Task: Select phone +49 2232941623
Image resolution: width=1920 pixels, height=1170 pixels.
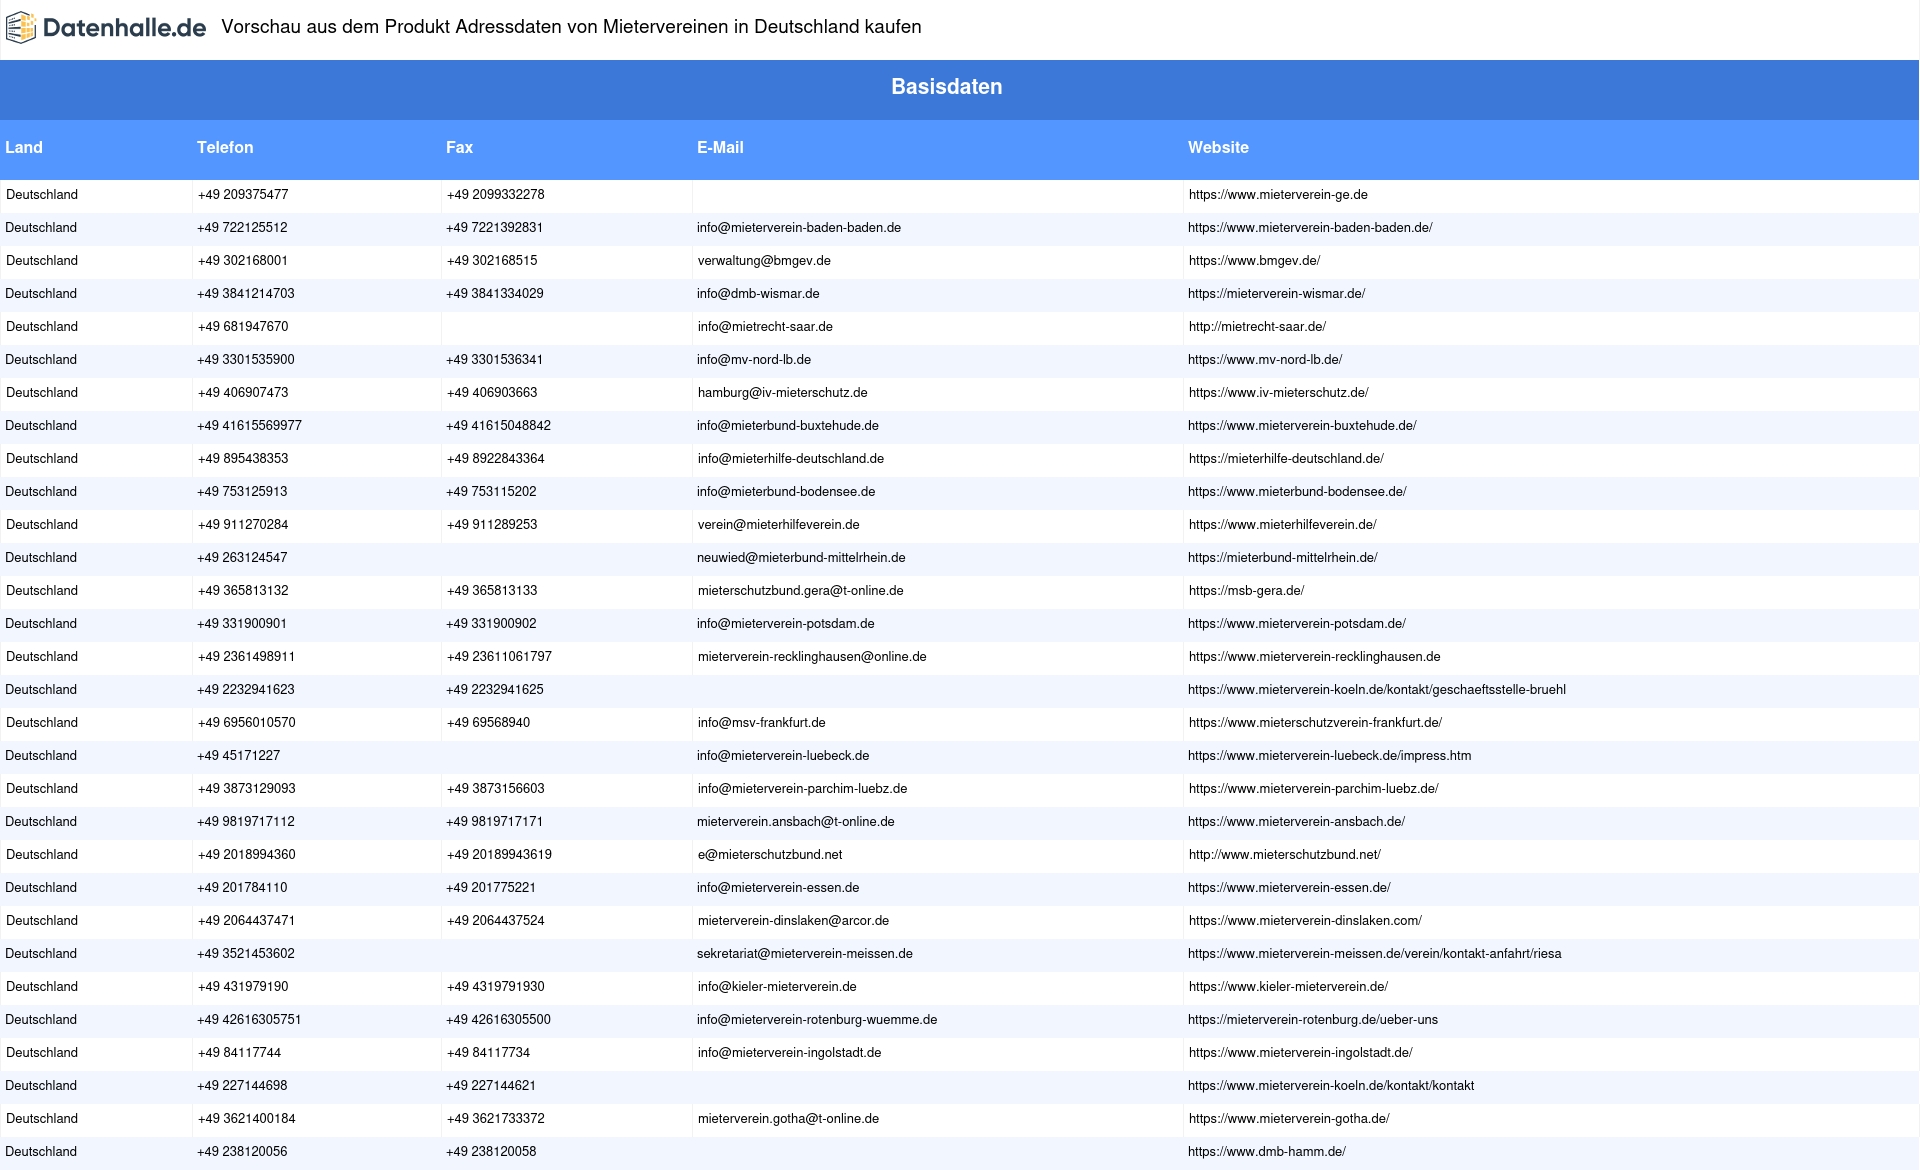Action: pos(246,690)
